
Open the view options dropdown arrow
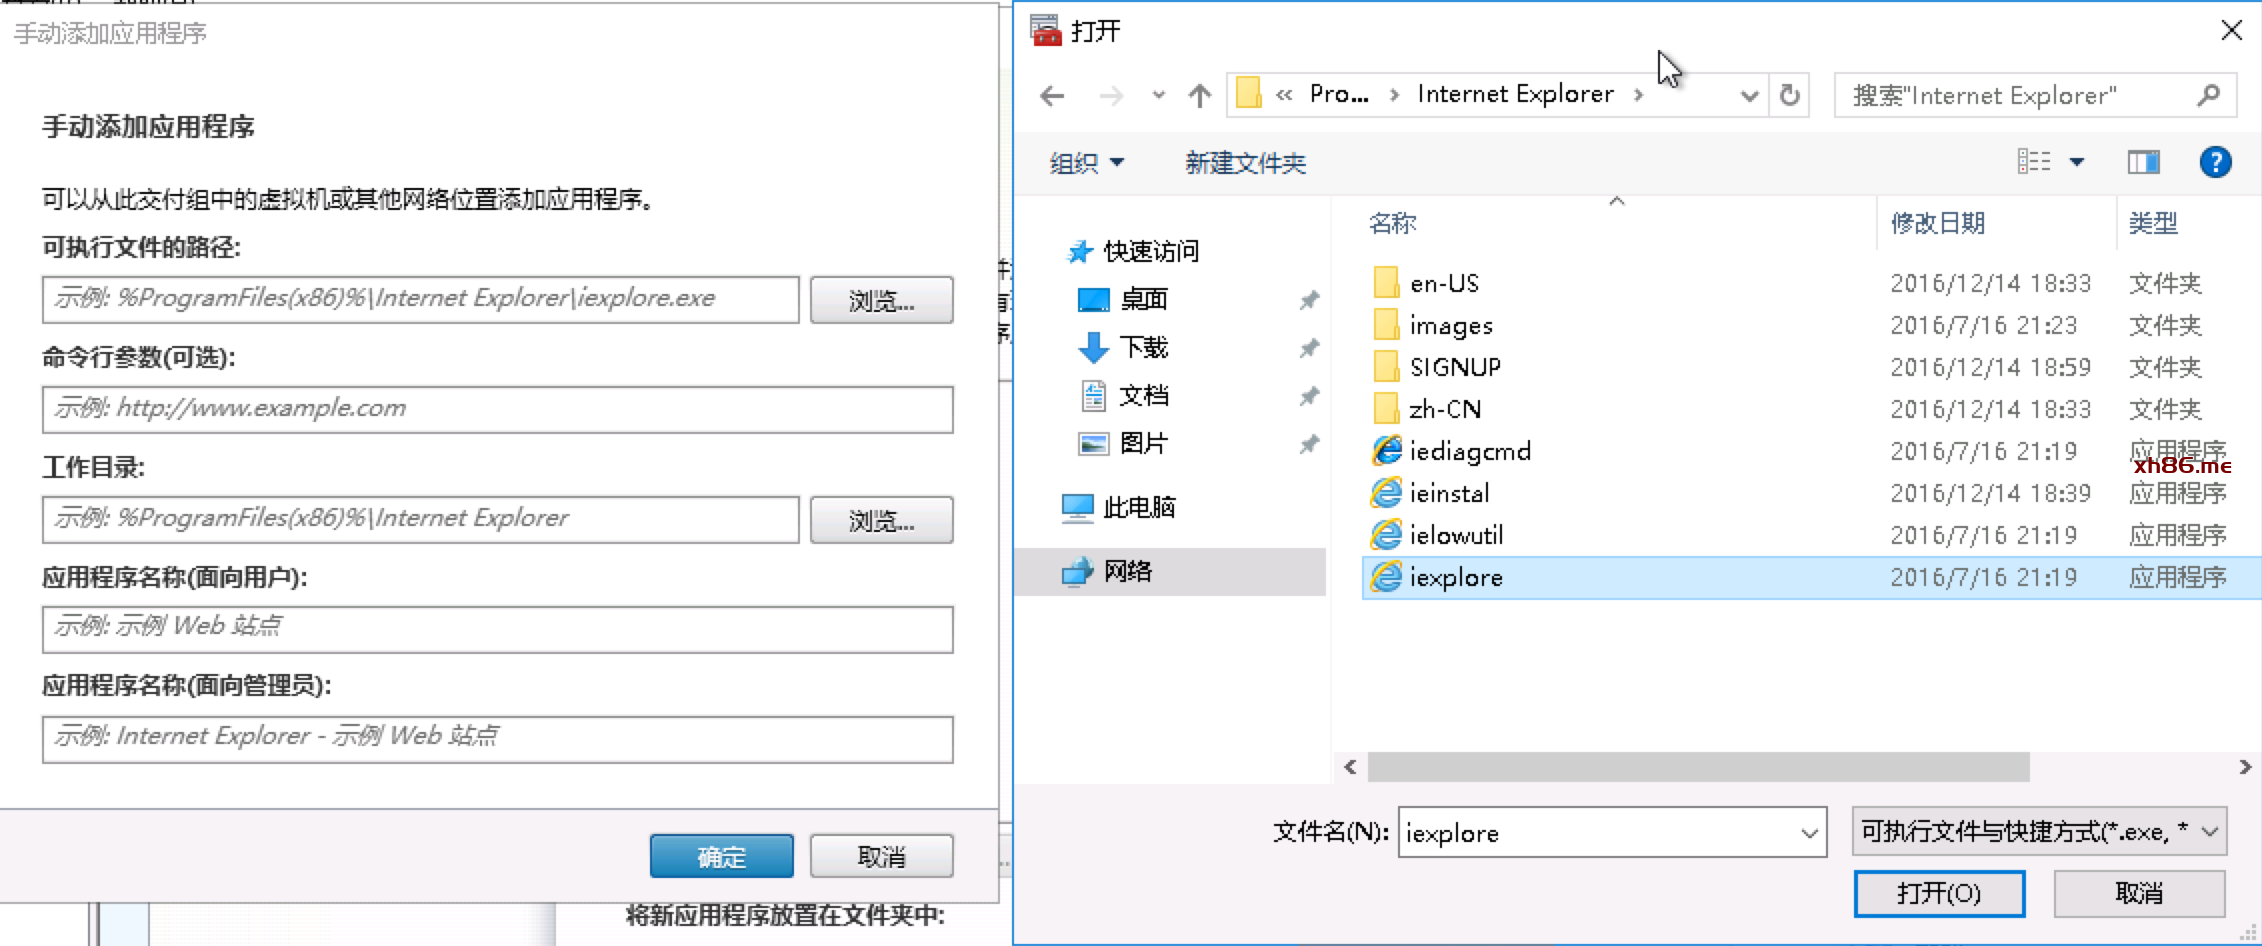[x=2077, y=162]
